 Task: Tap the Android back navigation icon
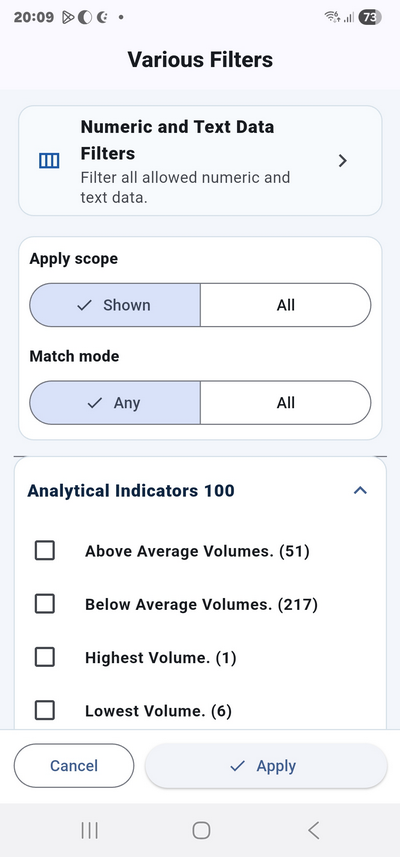coord(313,831)
